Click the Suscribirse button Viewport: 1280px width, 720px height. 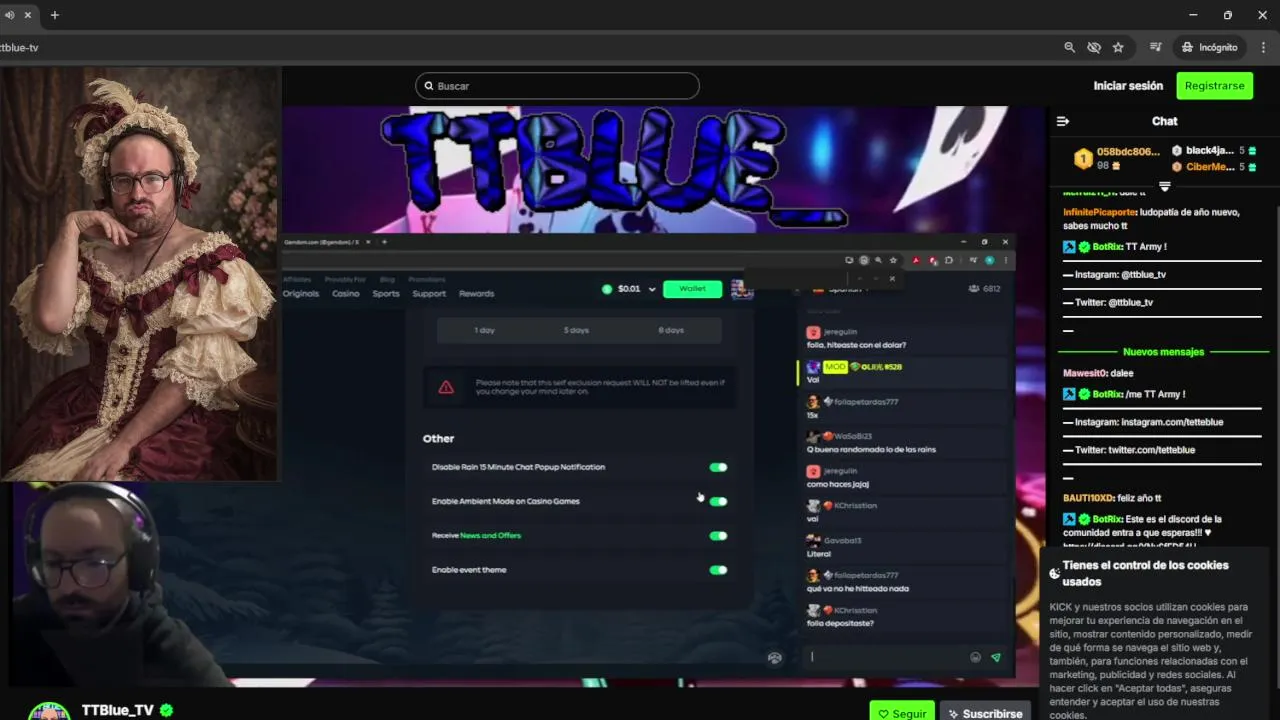click(x=986, y=713)
